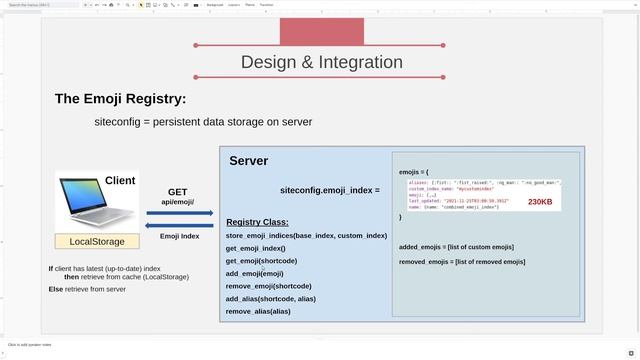Open the Layout menu button
The height and width of the screenshot is (360, 640).
pyautogui.click(x=234, y=5)
